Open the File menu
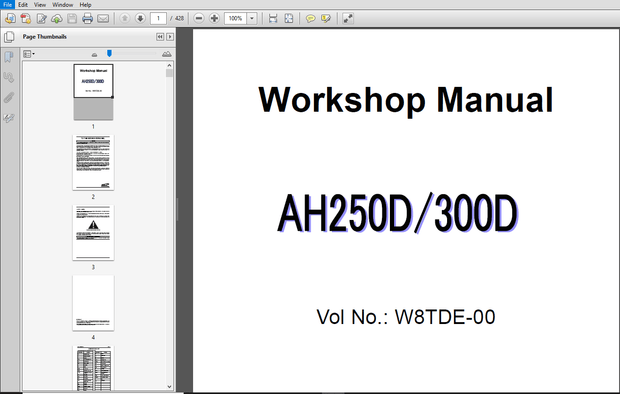 coord(7,5)
